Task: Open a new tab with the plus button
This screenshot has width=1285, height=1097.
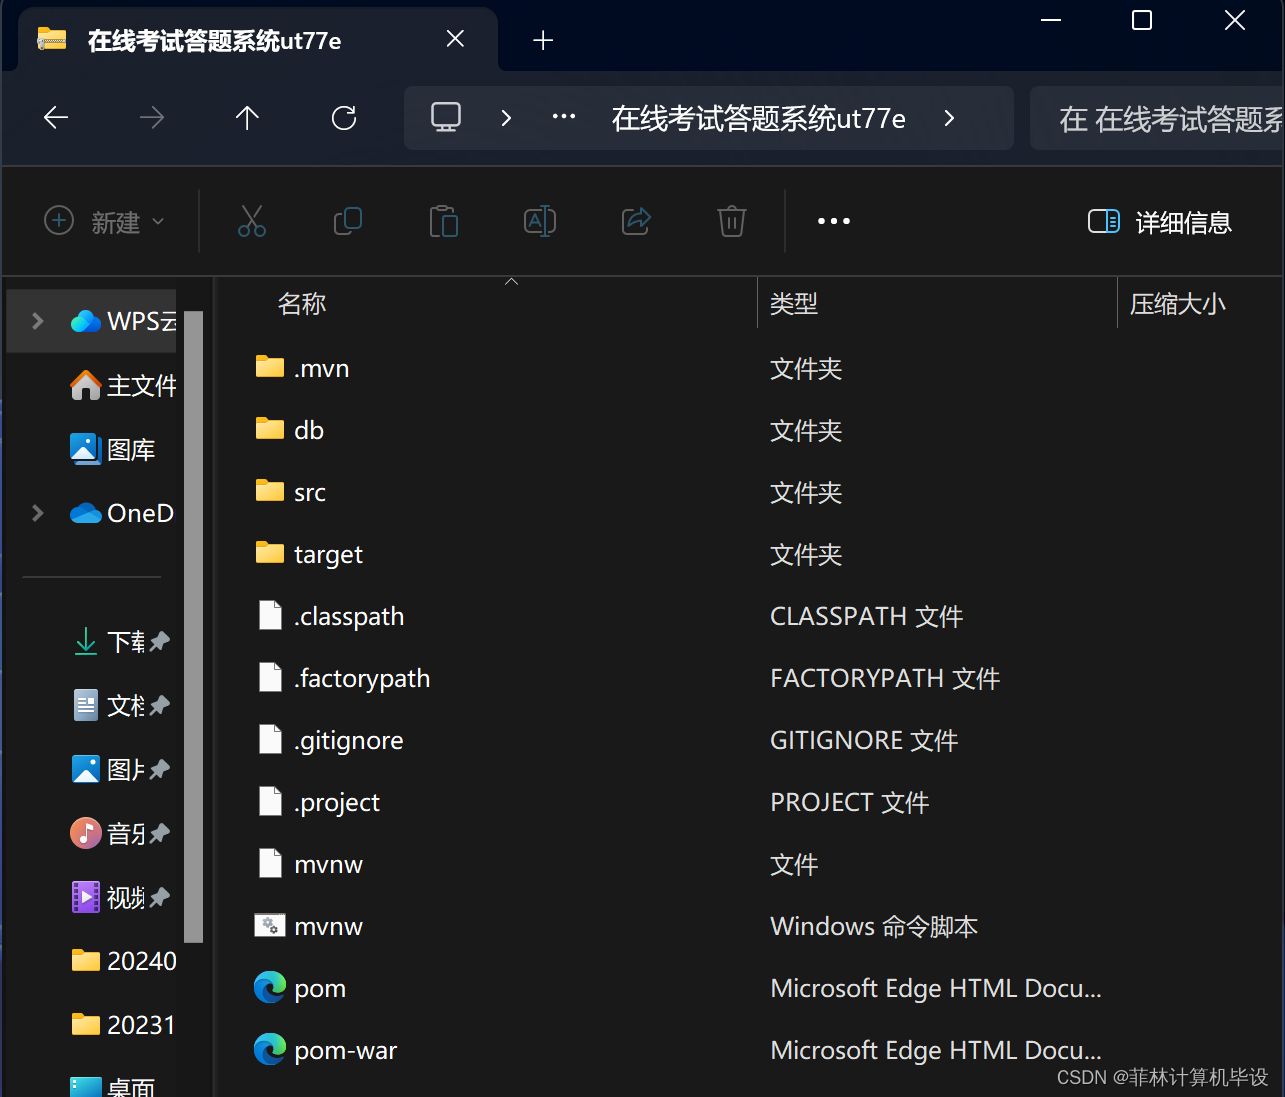Action: tap(543, 39)
